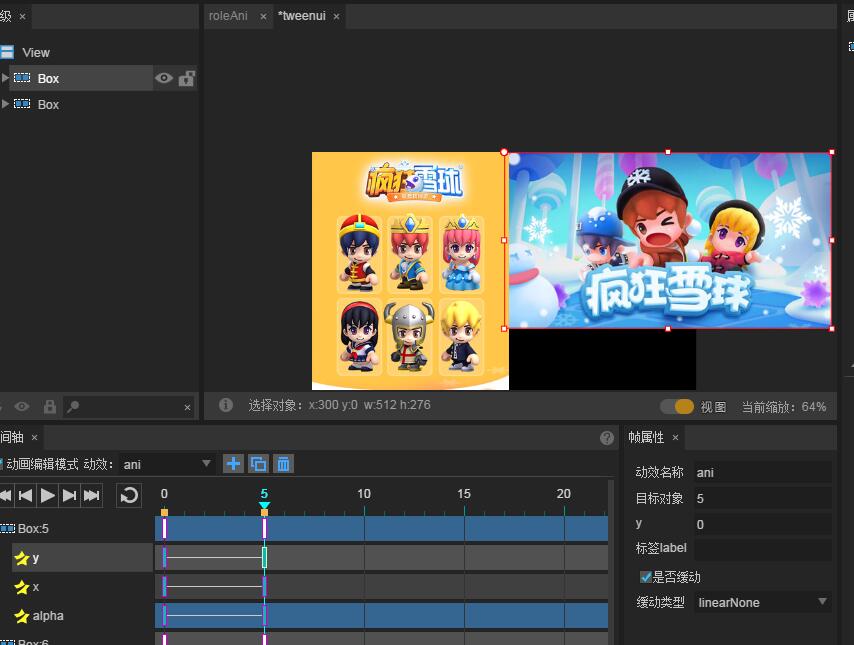Image resolution: width=854 pixels, height=645 pixels.
Task: Toggle loop playback button
Action: [129, 495]
